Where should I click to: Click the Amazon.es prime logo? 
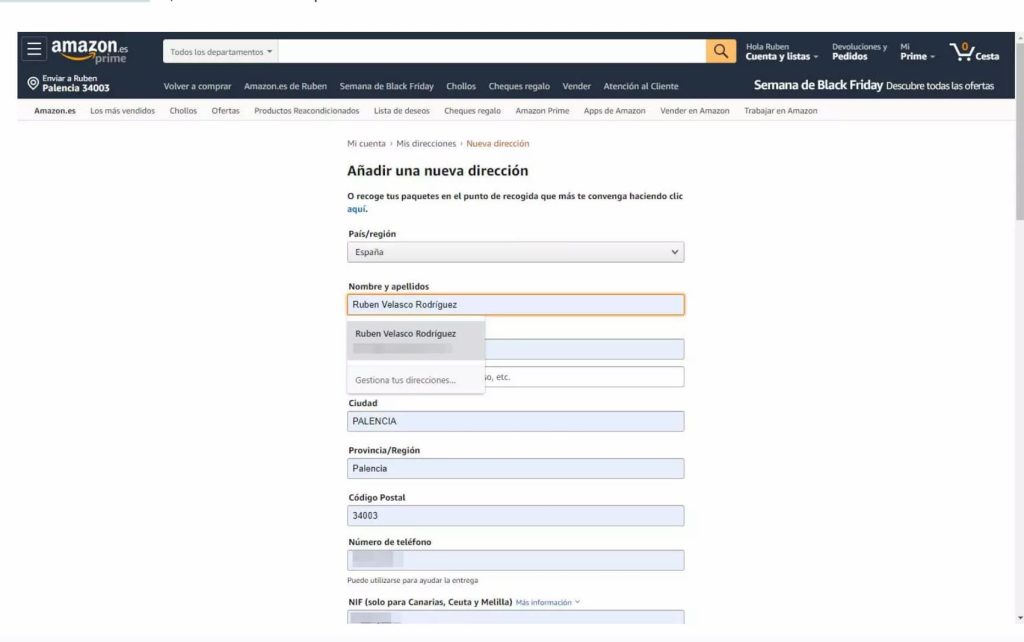pyautogui.click(x=89, y=51)
